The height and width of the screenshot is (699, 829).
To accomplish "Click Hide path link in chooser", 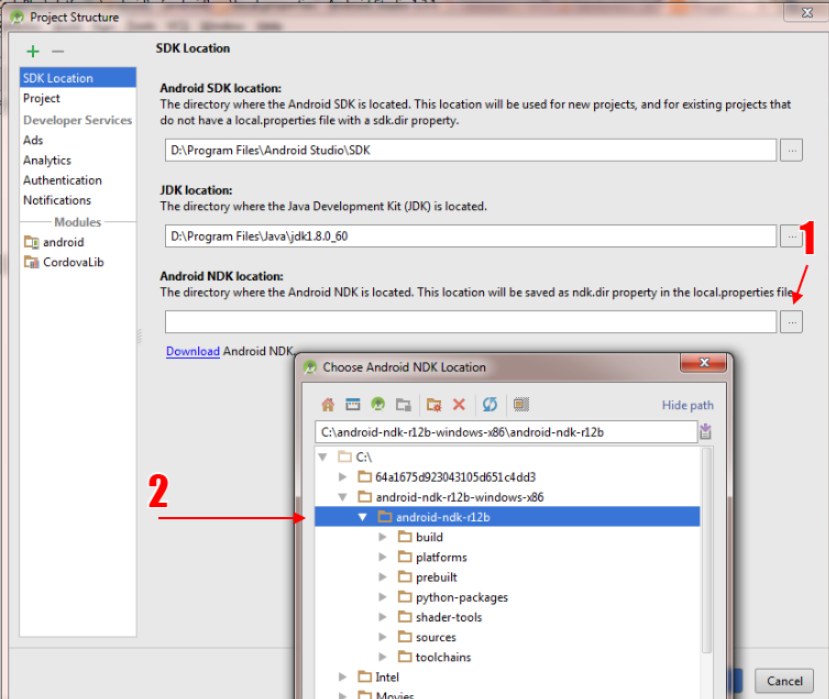I will (x=687, y=405).
